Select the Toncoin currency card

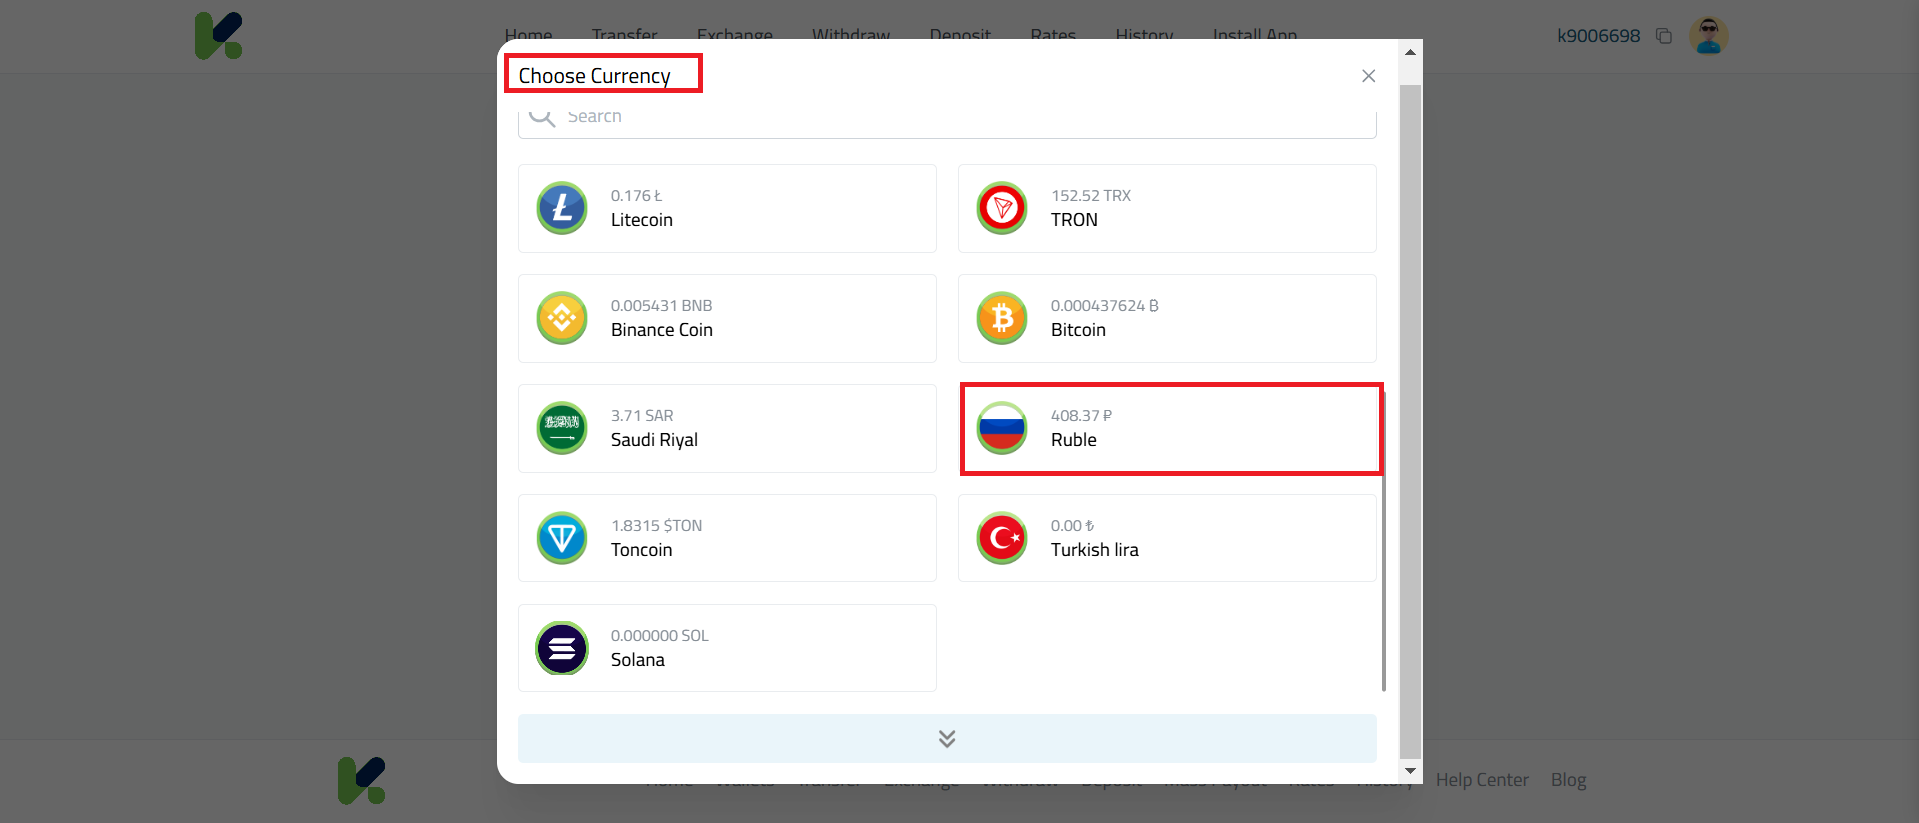coord(727,538)
